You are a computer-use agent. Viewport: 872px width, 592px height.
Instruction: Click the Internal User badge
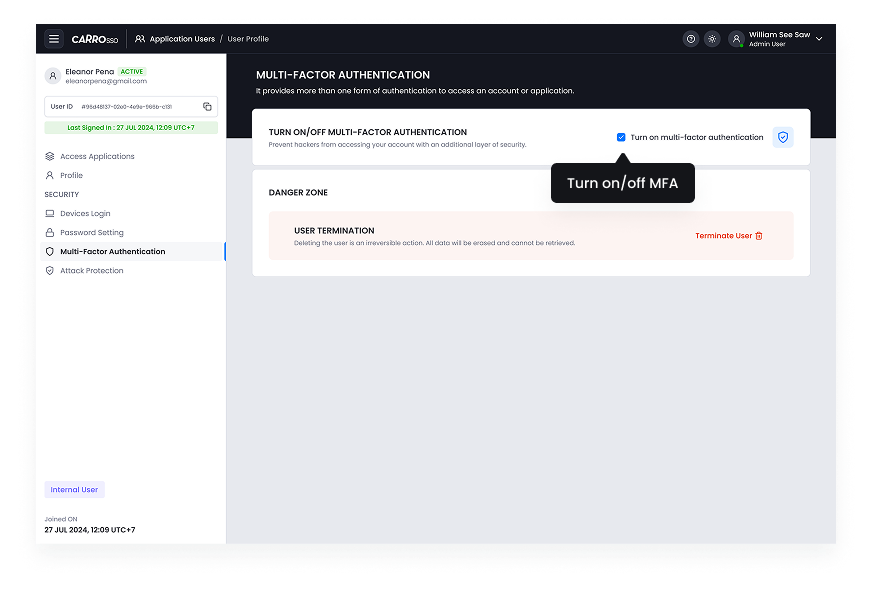click(74, 489)
